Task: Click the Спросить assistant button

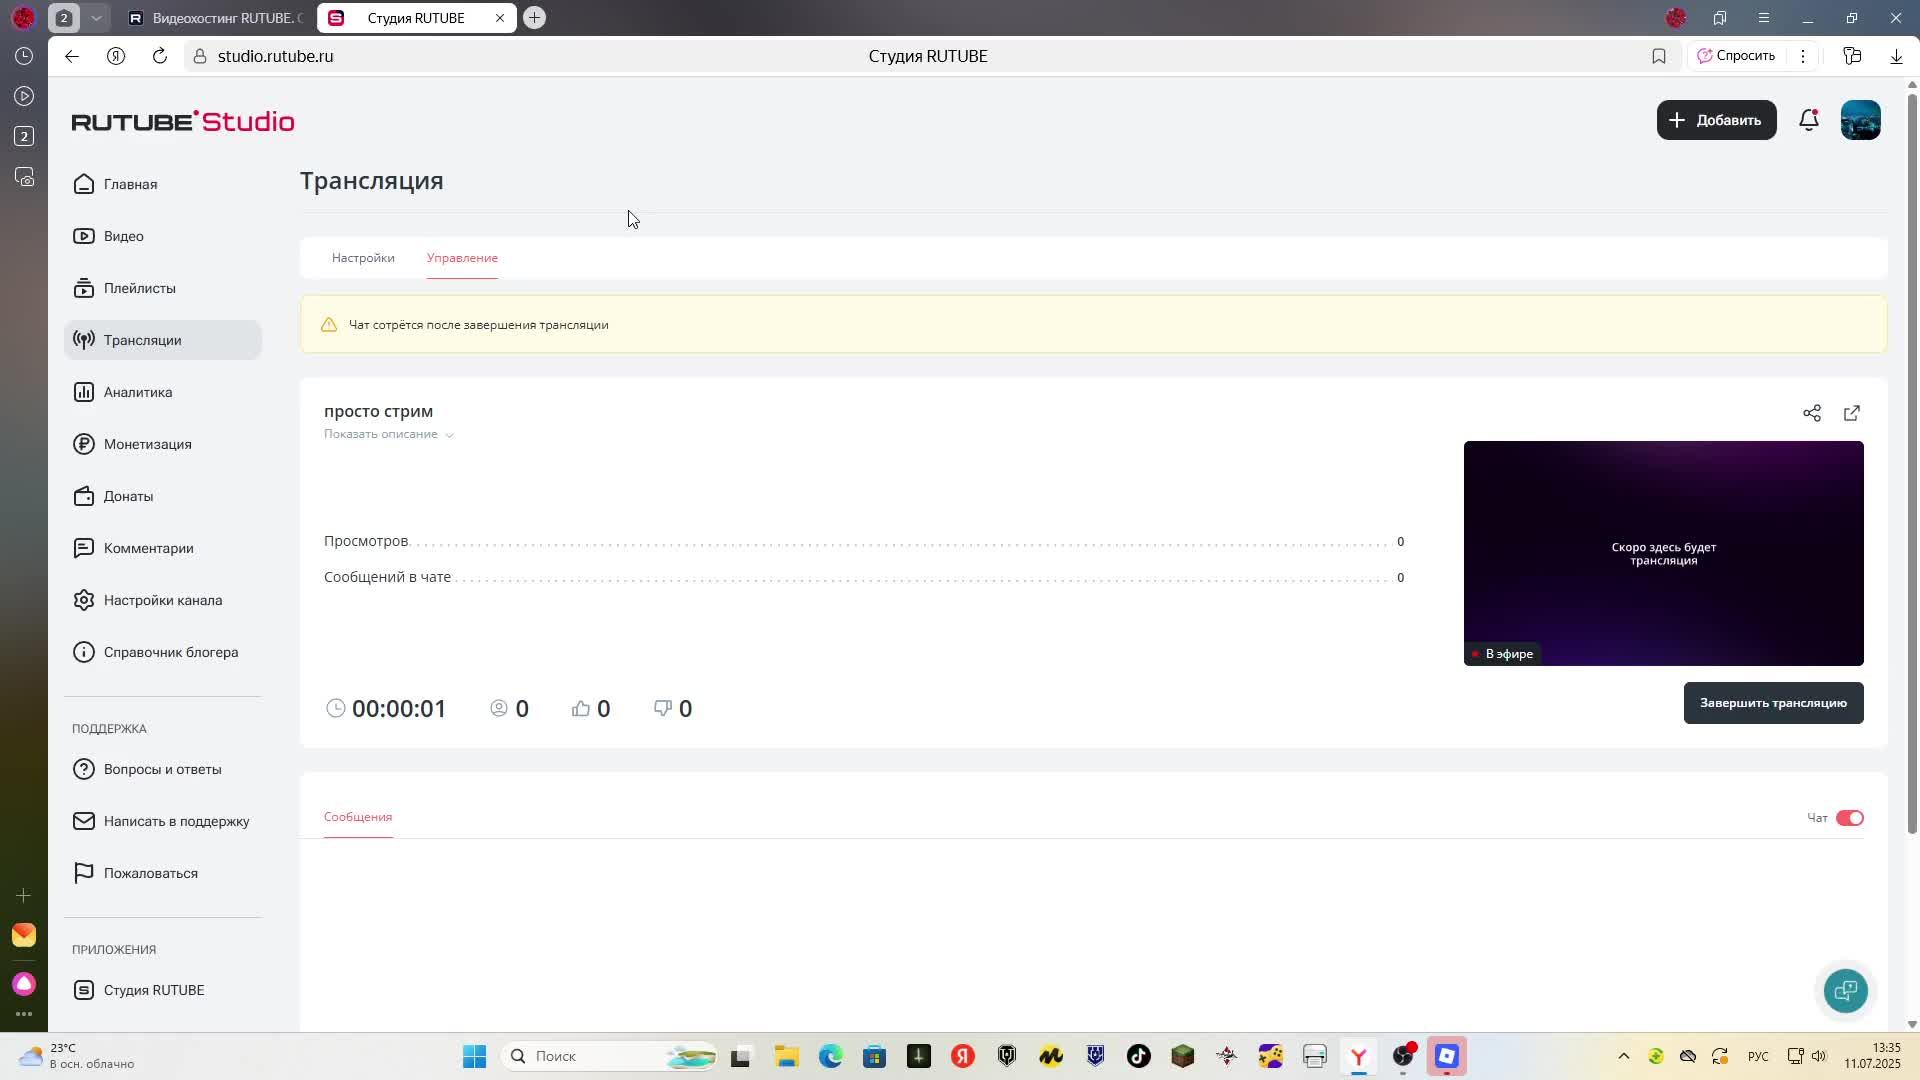Action: (1736, 56)
